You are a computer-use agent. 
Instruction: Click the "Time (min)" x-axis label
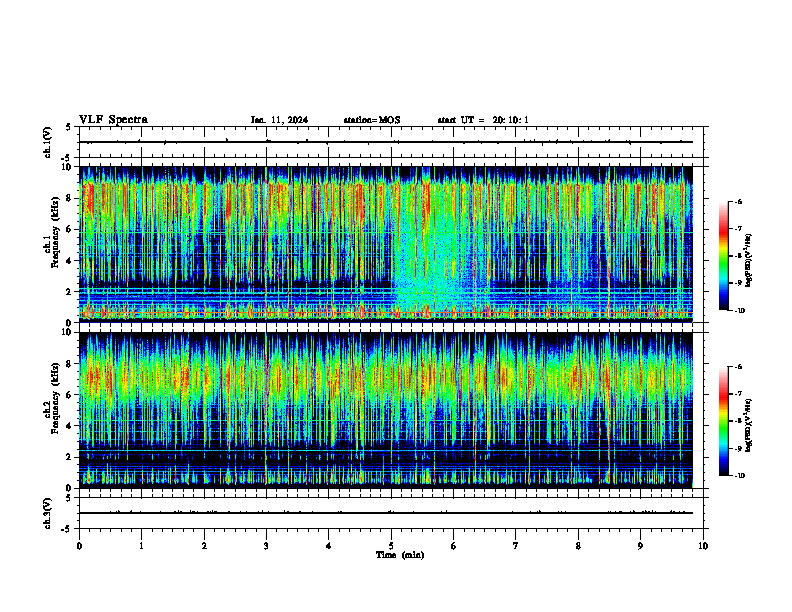pyautogui.click(x=400, y=555)
